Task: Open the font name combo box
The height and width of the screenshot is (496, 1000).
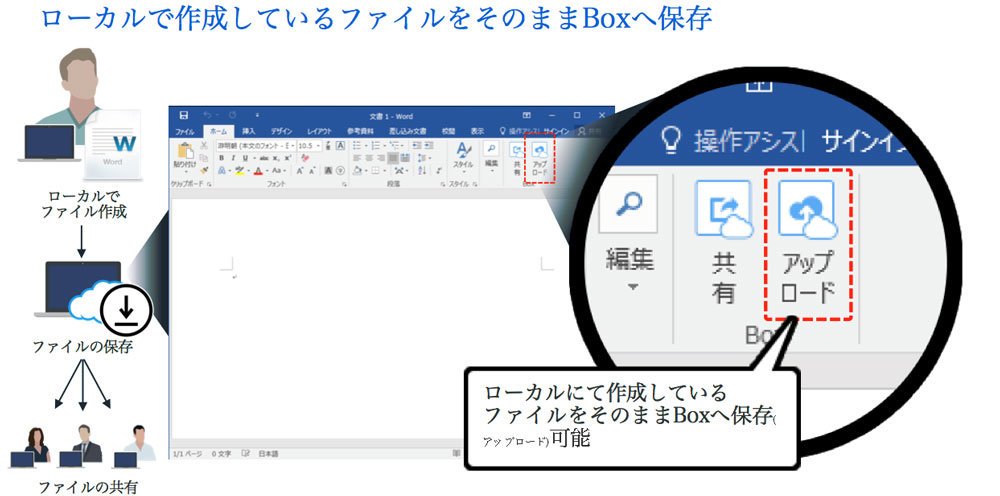Action: pos(256,147)
